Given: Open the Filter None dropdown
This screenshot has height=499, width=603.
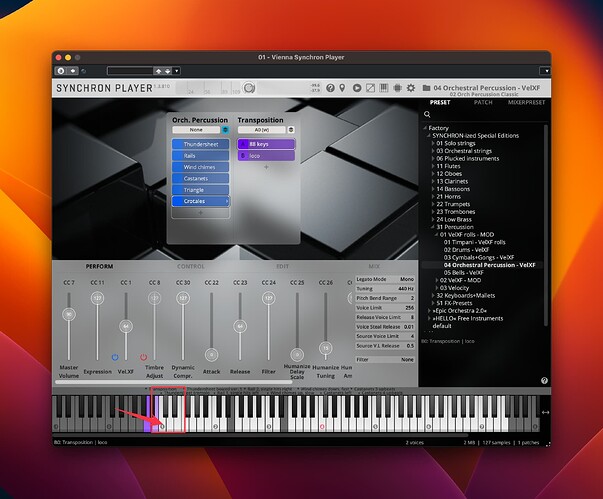Looking at the screenshot, I should 385,359.
